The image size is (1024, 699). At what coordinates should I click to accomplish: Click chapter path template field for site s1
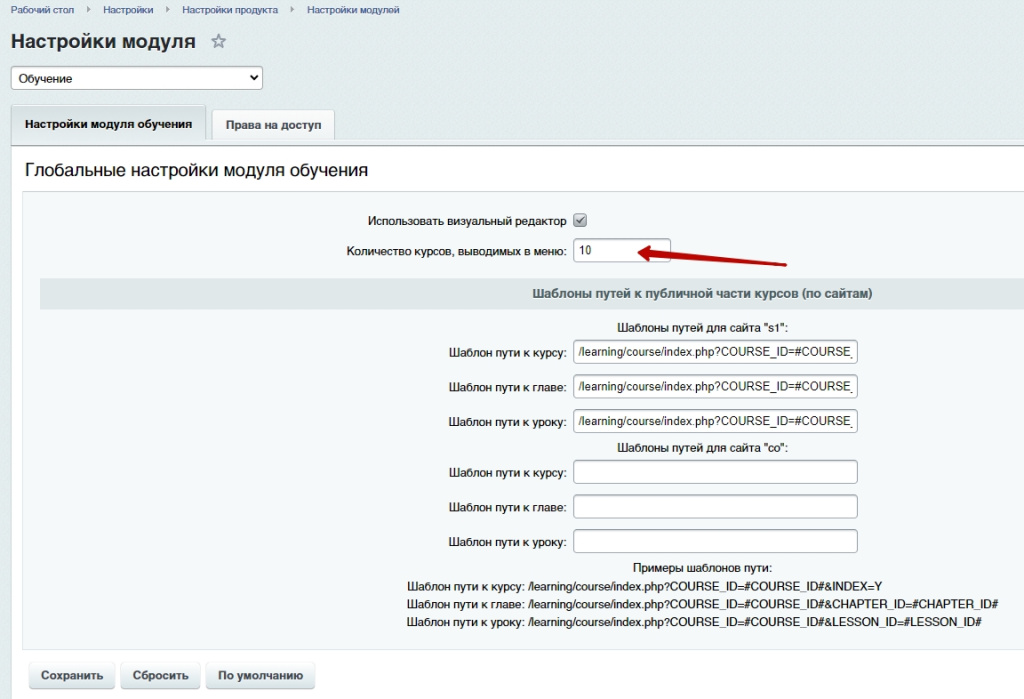(x=715, y=387)
